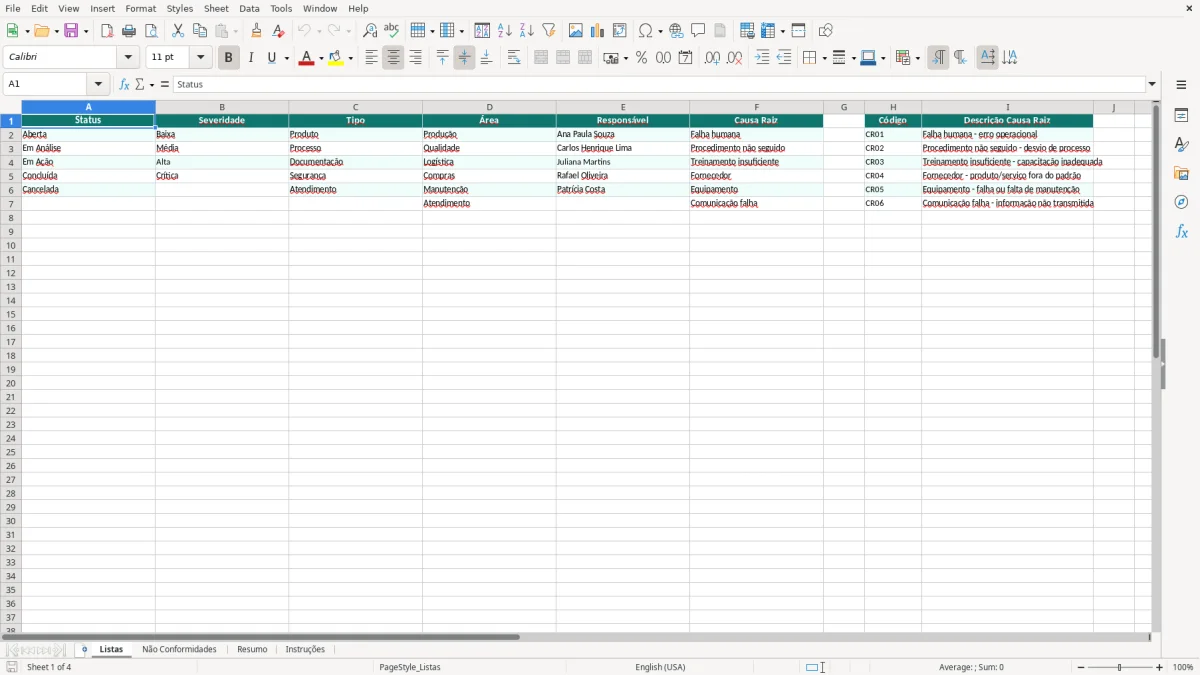The image size is (1200, 675).
Task: Format as percent
Action: point(641,58)
